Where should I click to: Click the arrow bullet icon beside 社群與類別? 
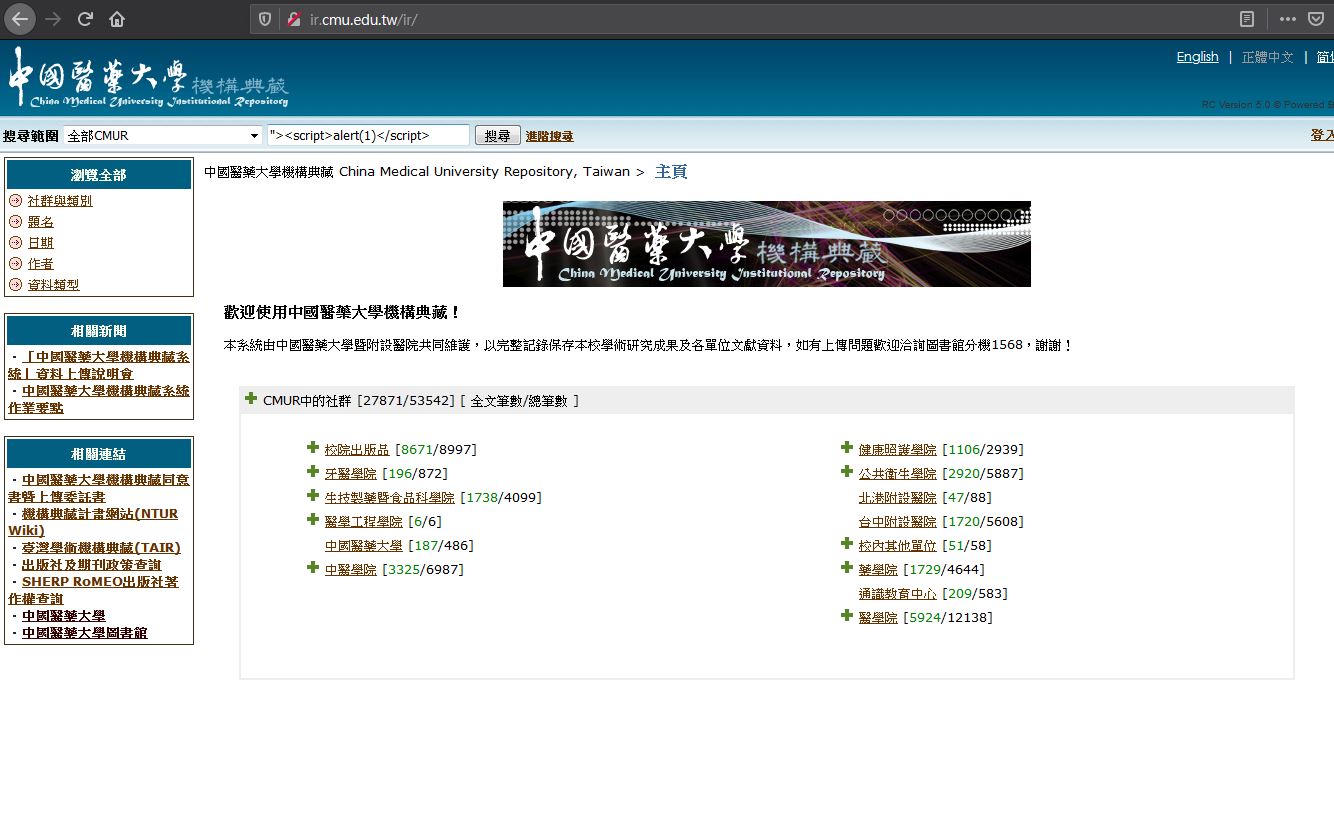click(15, 201)
